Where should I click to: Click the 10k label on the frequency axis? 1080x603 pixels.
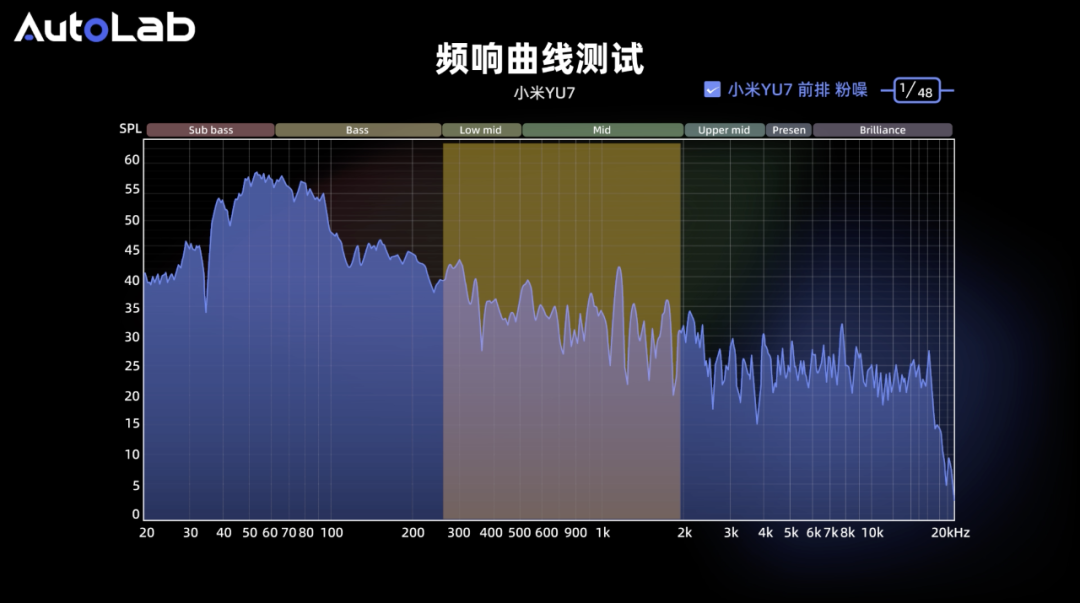(873, 533)
